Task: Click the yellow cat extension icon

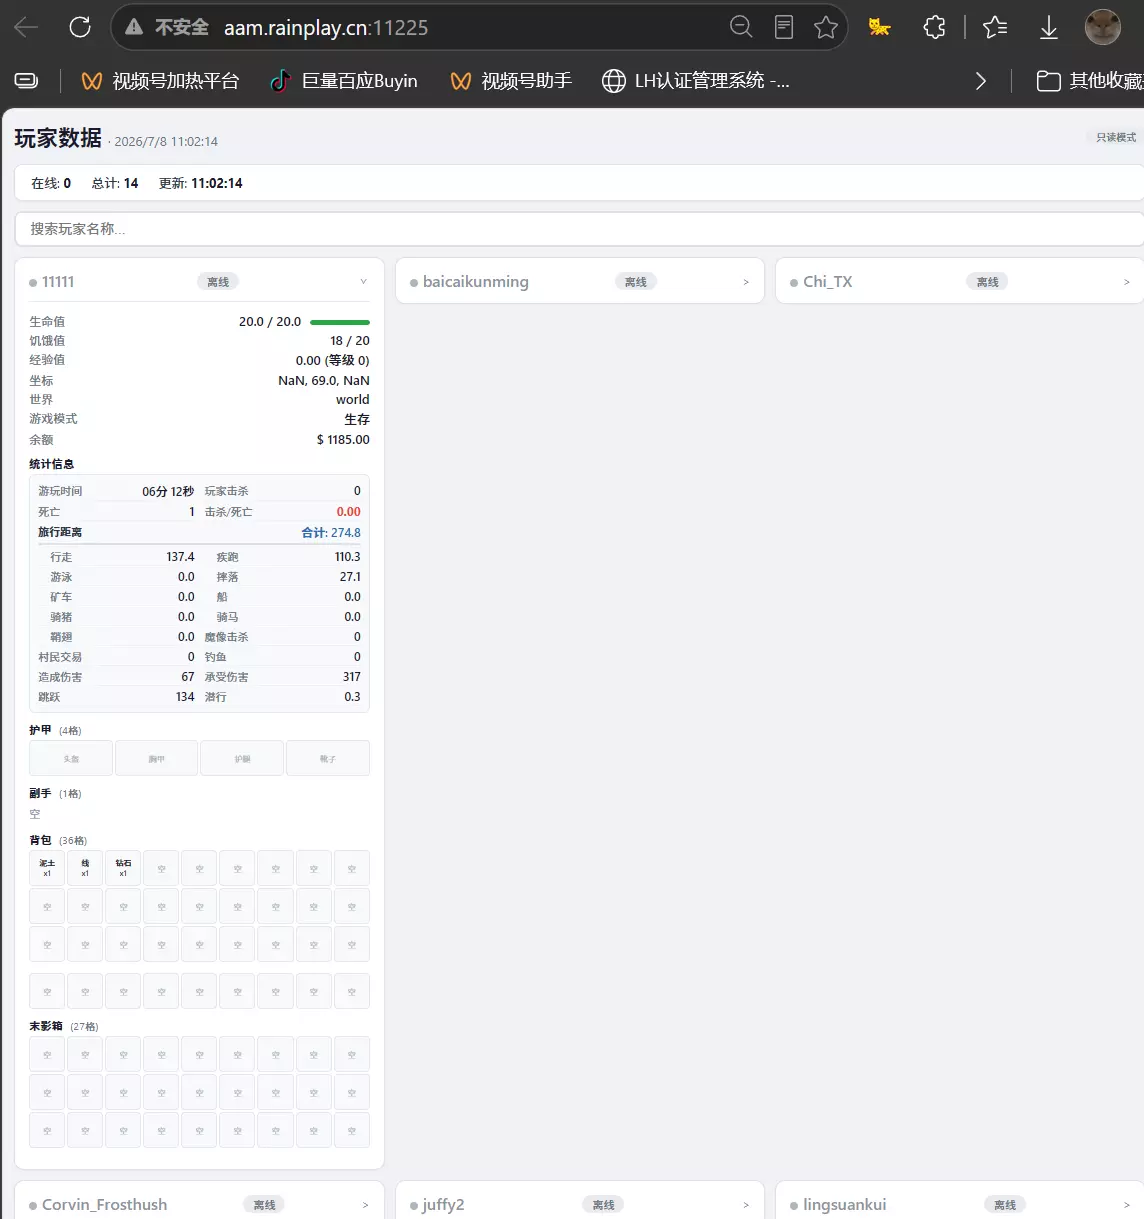Action: coord(879,27)
